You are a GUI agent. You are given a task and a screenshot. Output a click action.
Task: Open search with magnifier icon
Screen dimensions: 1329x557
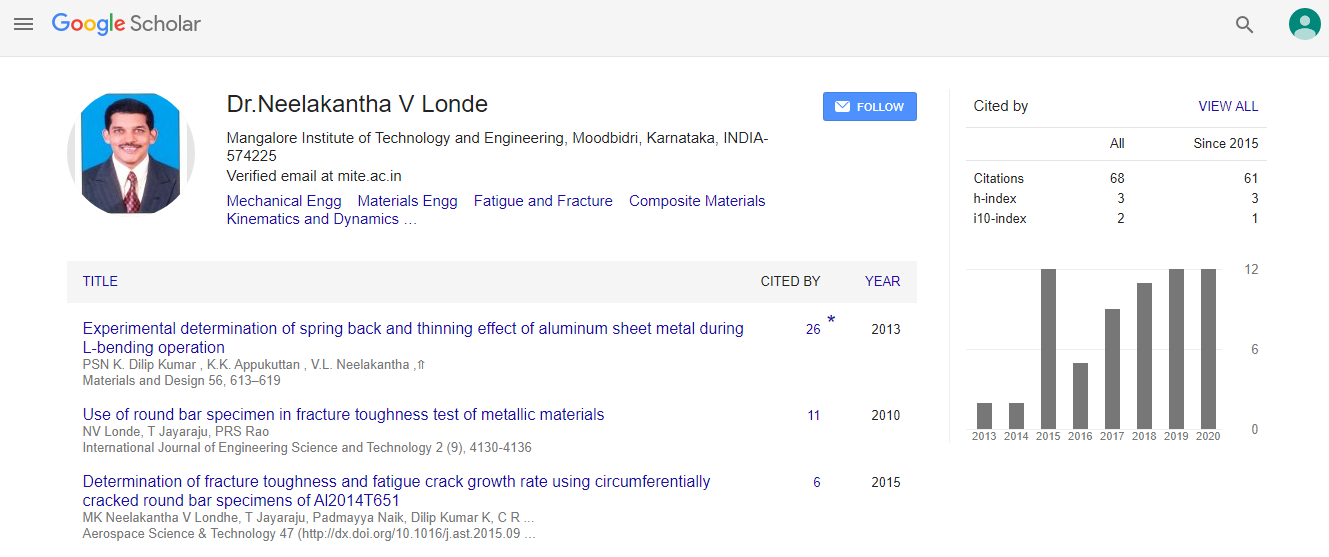(1244, 25)
